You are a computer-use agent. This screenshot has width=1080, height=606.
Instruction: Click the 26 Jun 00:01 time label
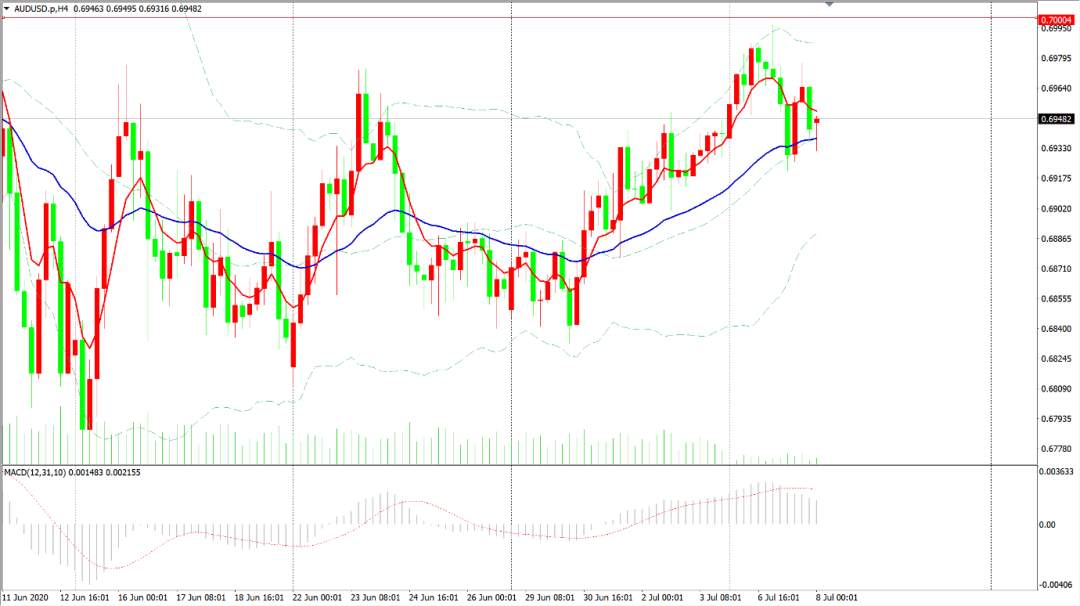point(491,598)
